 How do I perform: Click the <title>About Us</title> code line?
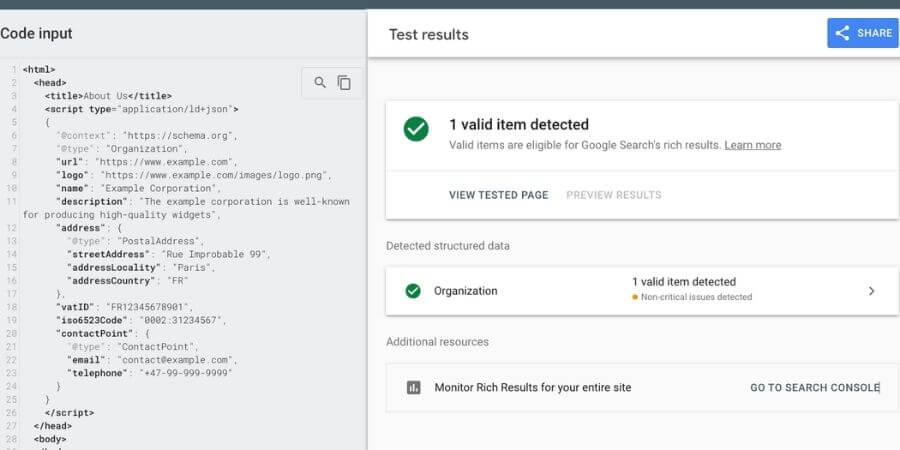tap(108, 96)
